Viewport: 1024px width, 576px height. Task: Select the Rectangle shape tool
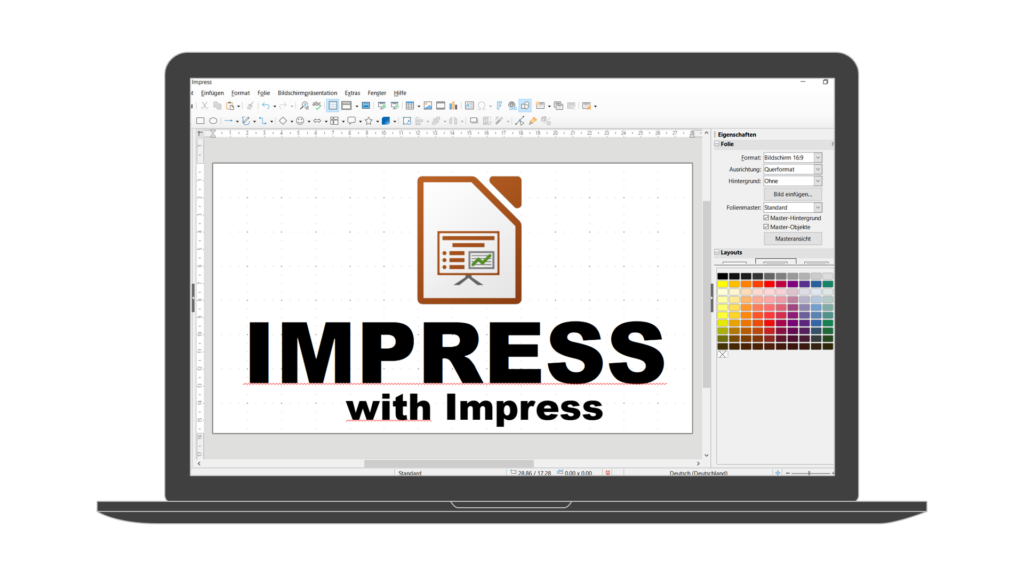(200, 121)
